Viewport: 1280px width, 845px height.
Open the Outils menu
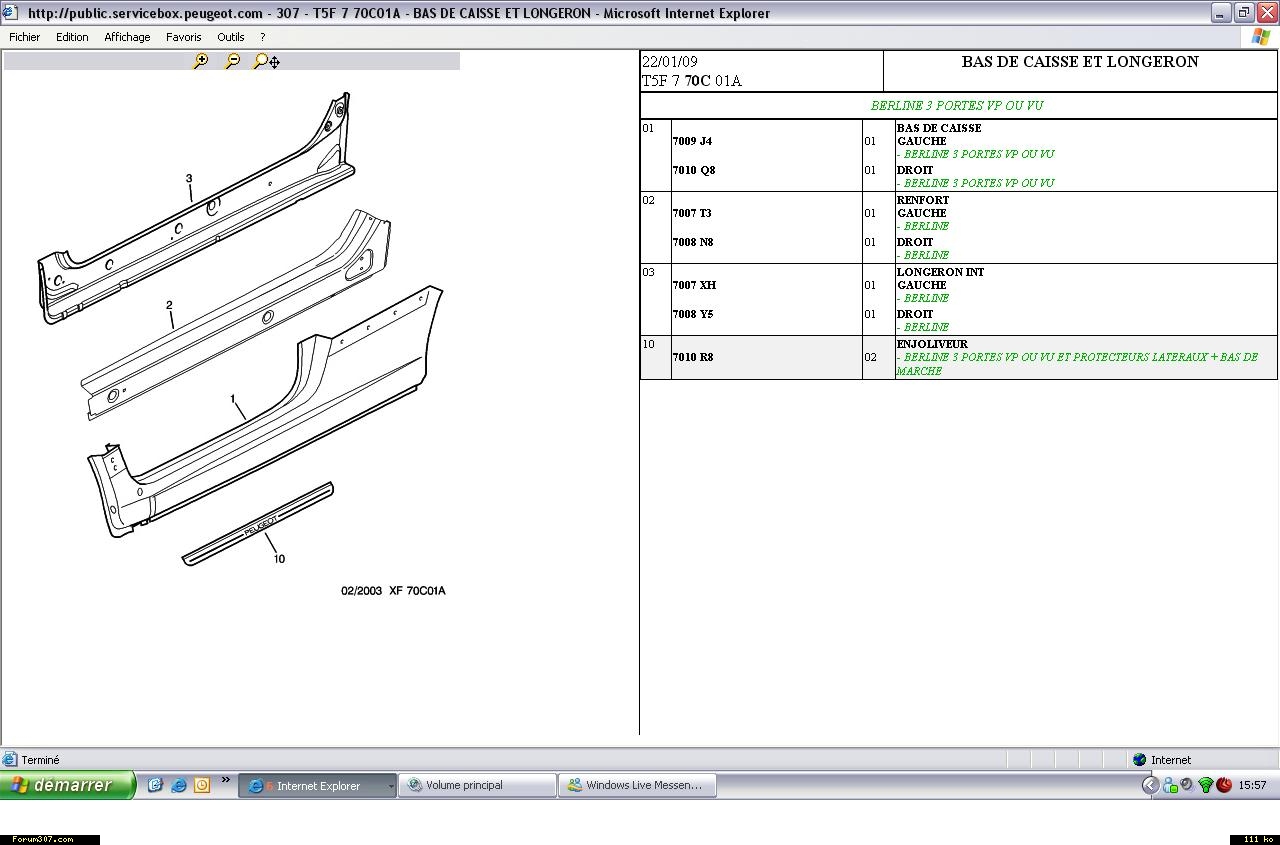(230, 37)
